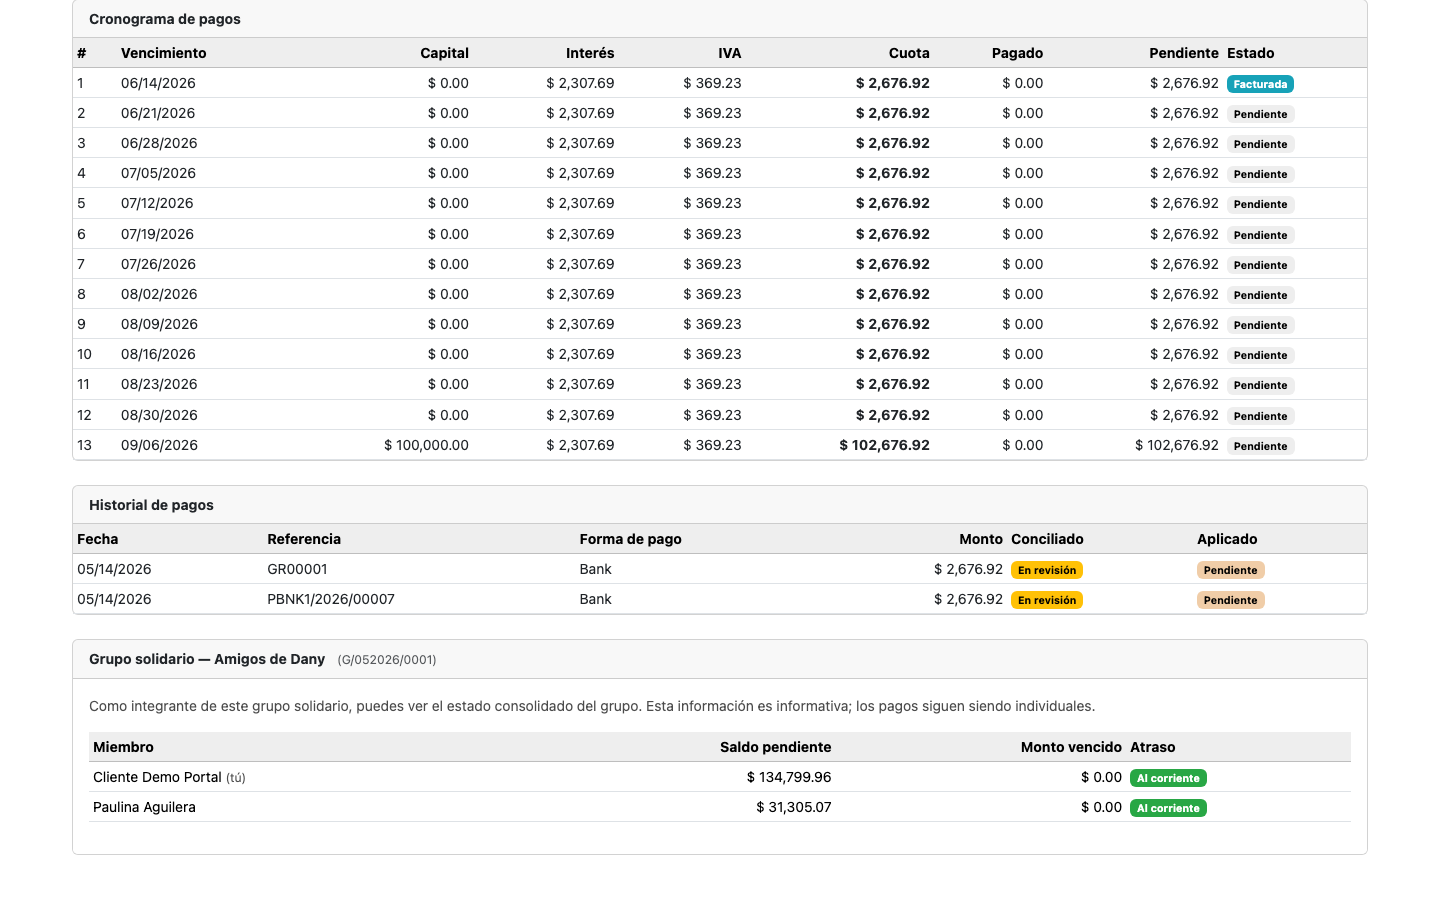Click Pendiente status badge for 08/30/2026 installment
1440x900 pixels.
point(1260,416)
